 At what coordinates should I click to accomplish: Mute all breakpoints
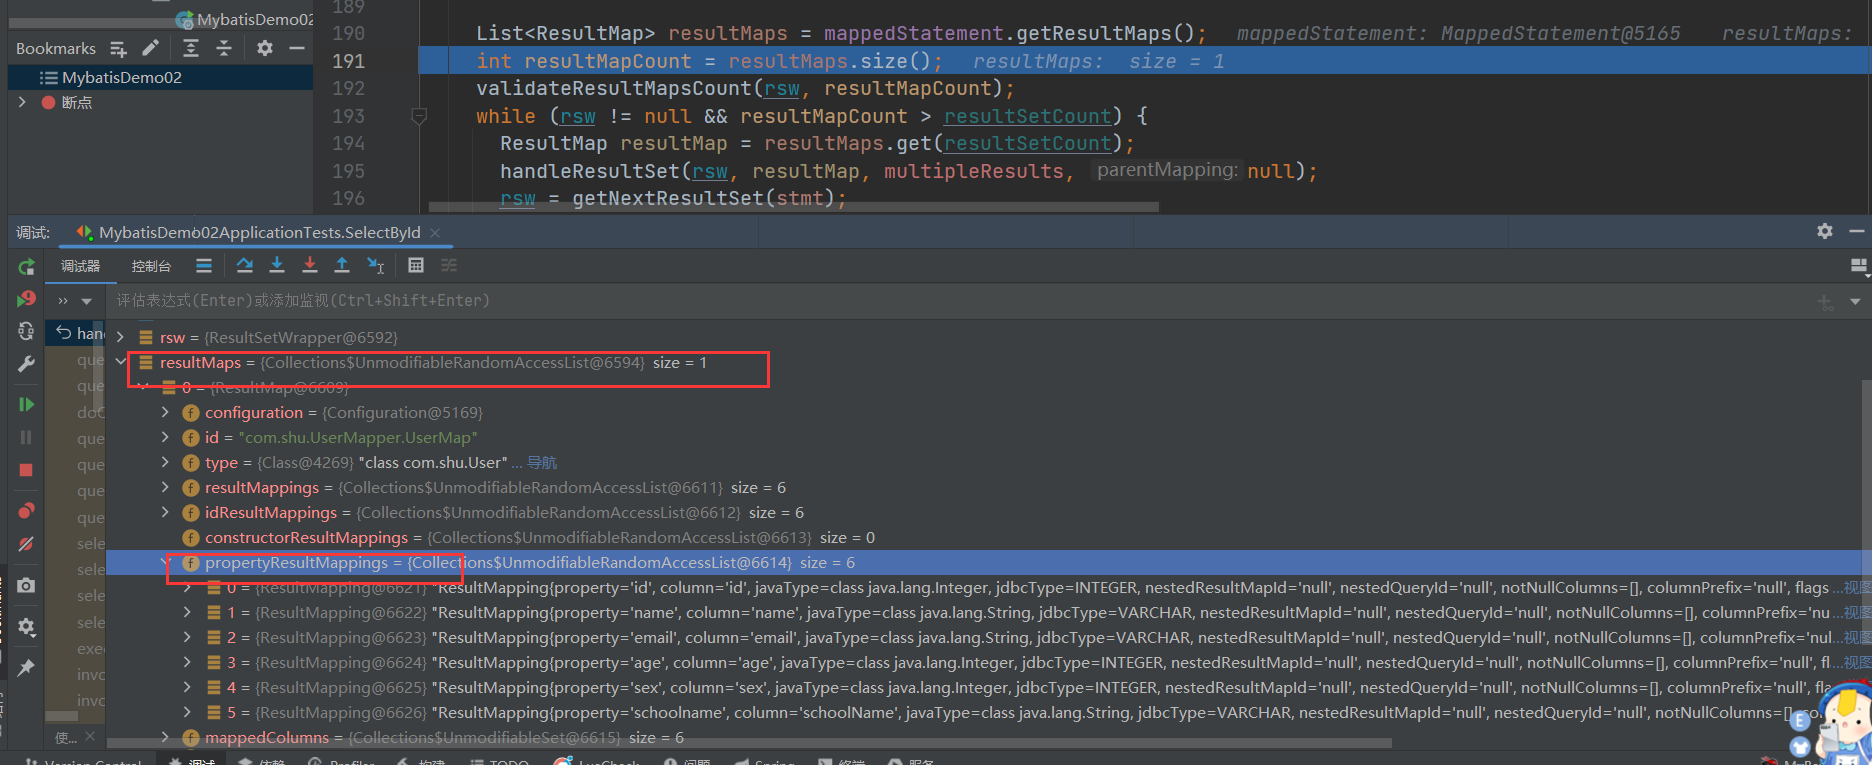click(26, 544)
